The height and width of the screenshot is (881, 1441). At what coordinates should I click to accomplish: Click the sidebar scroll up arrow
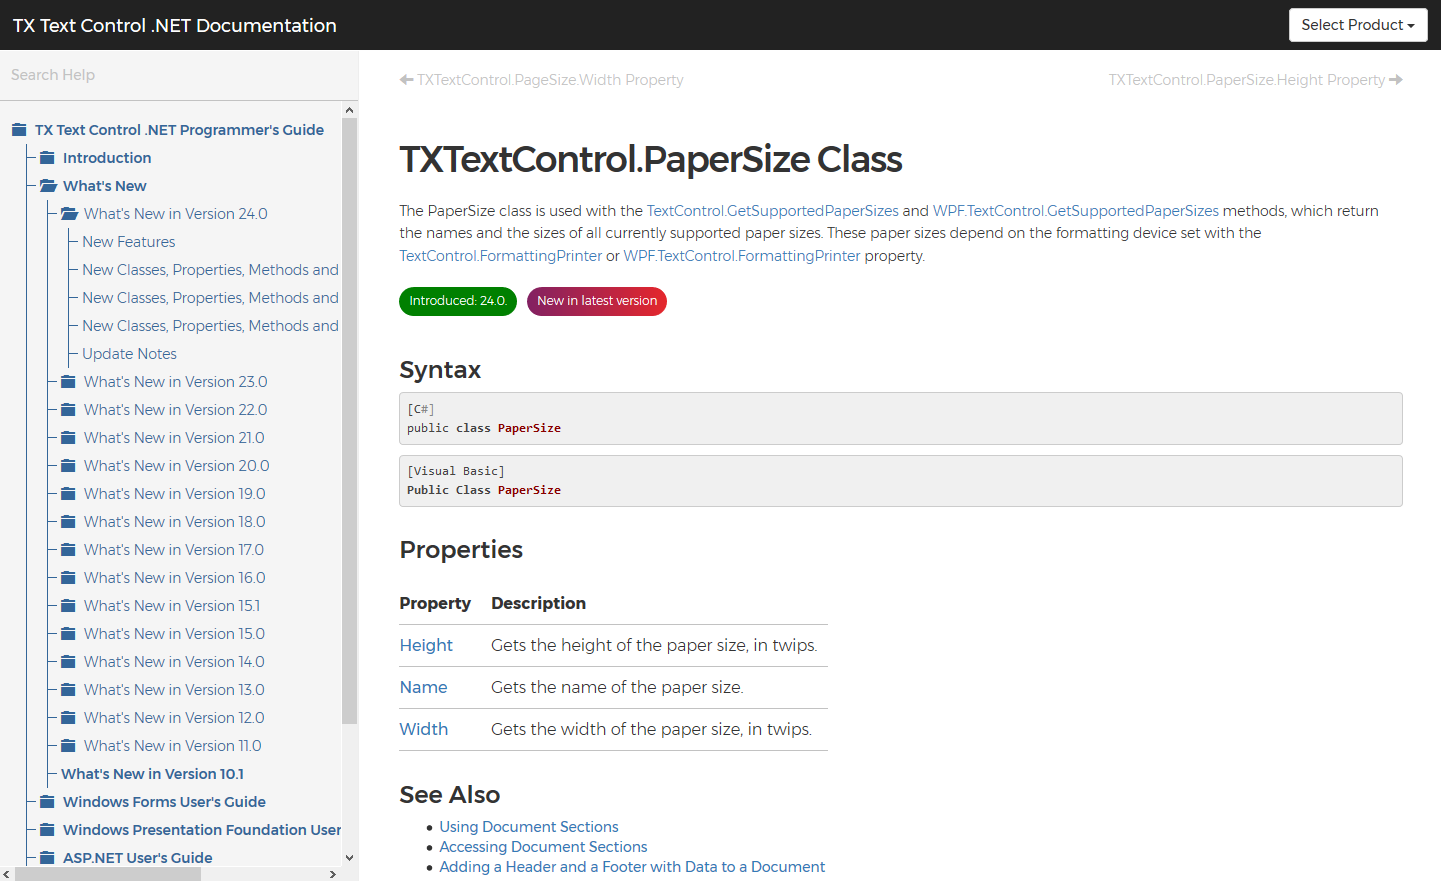tap(350, 110)
